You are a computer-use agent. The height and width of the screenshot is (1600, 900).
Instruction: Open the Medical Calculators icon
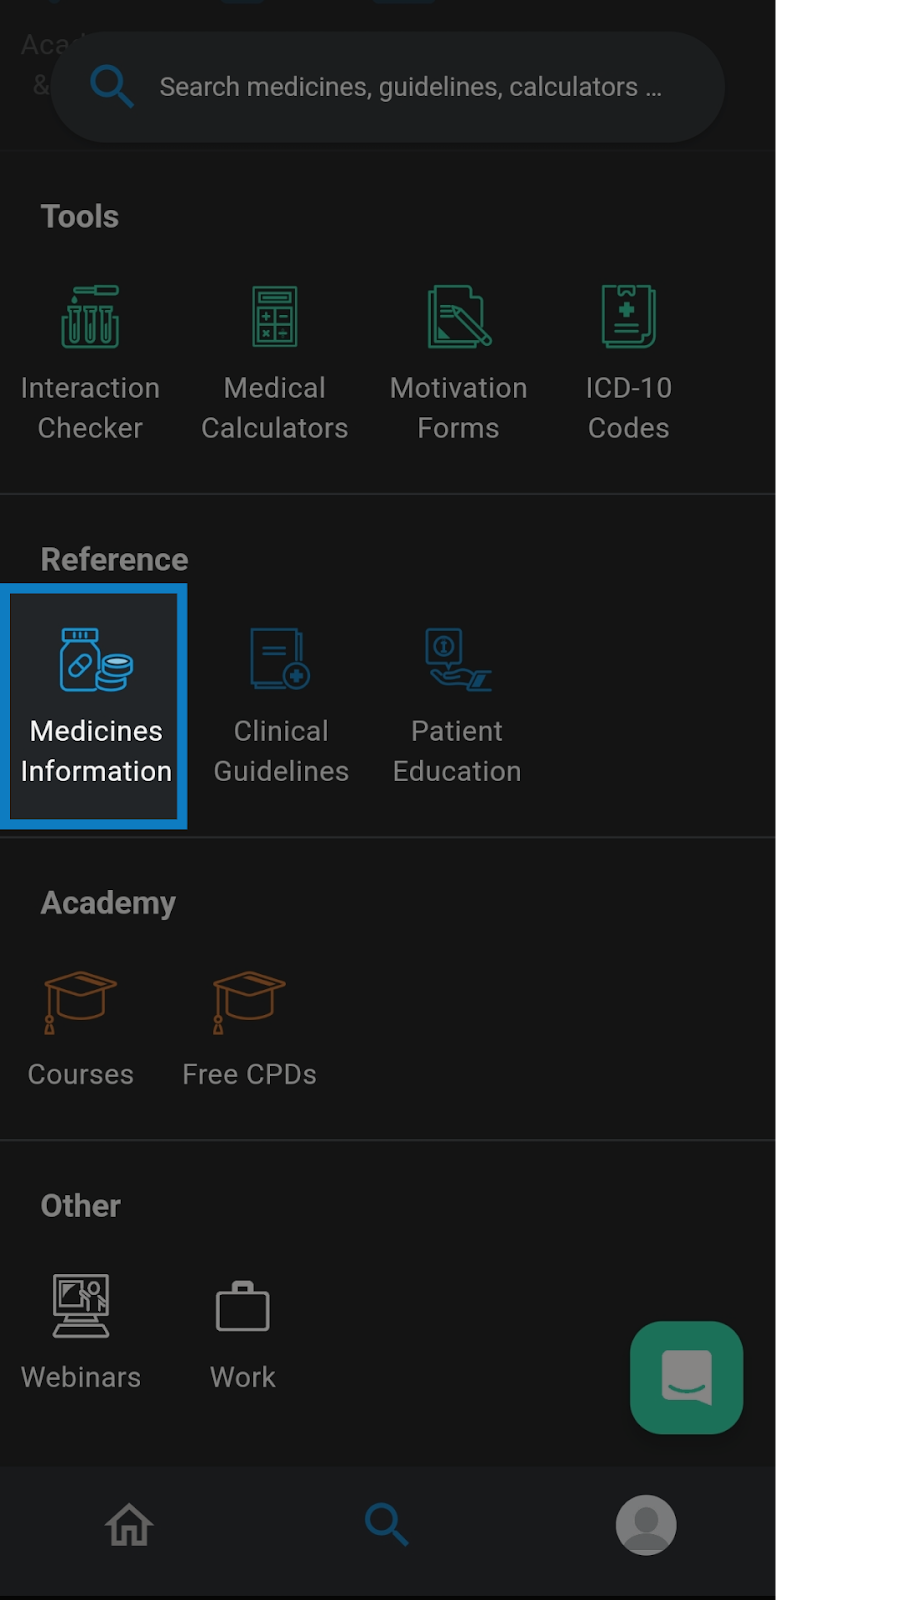(275, 317)
